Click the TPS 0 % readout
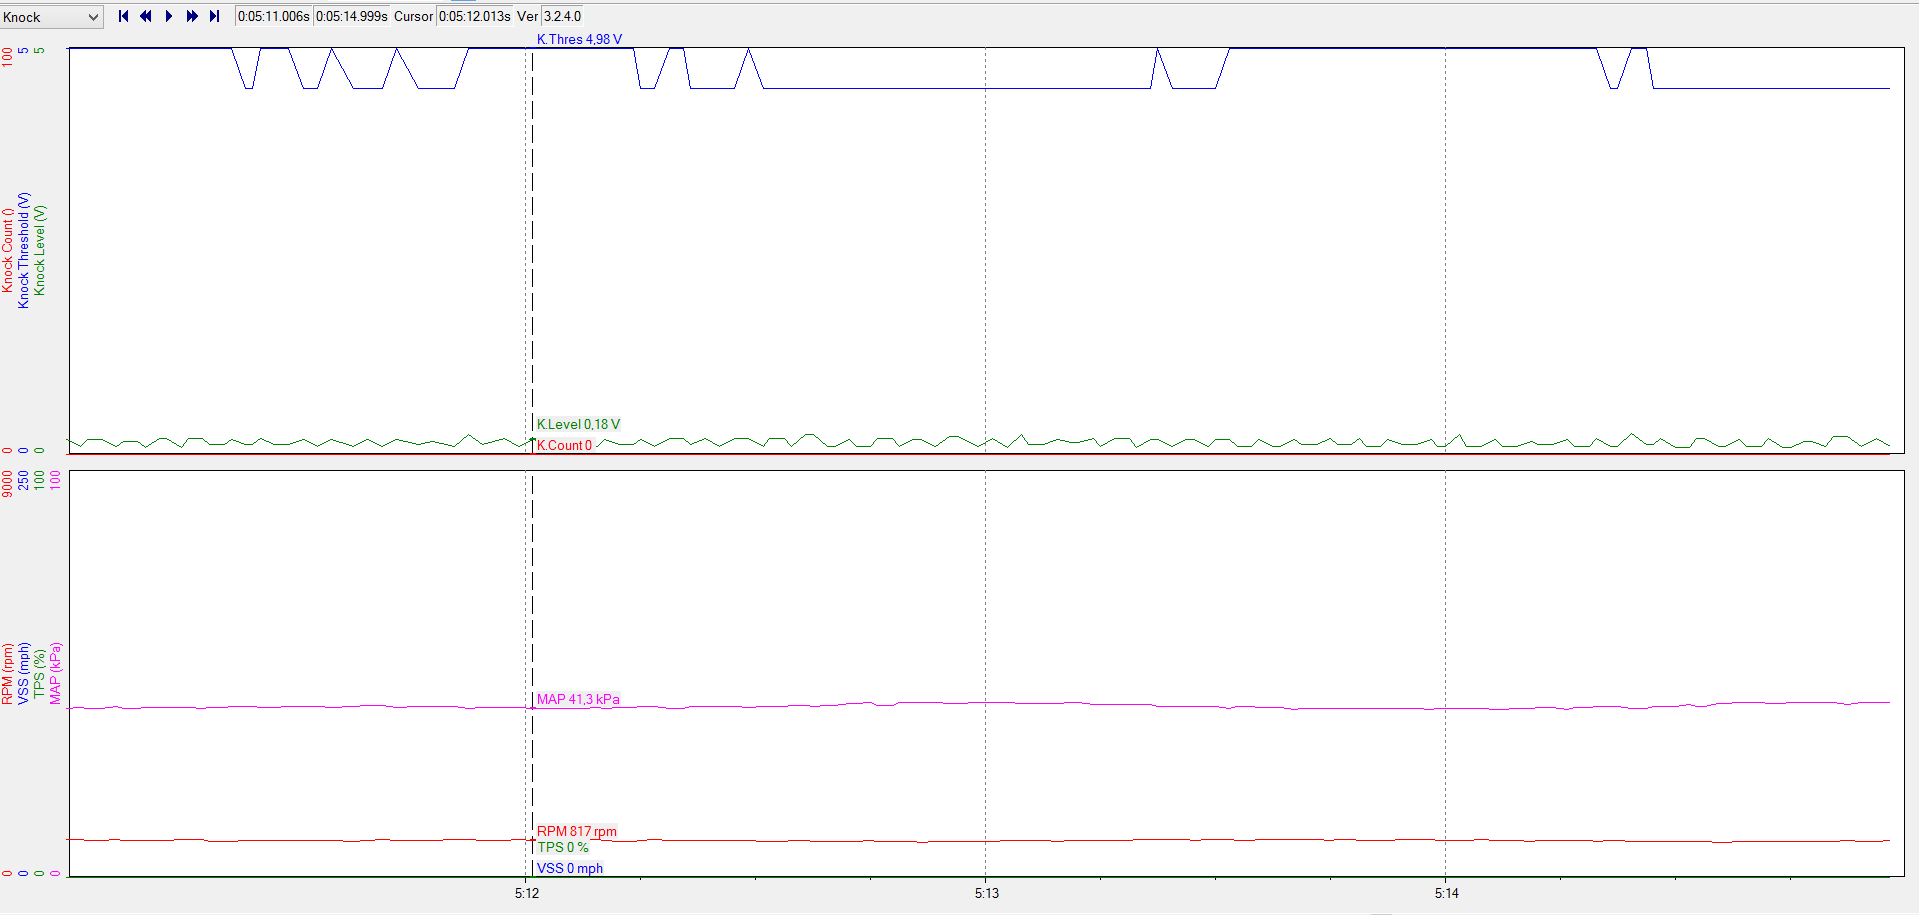This screenshot has width=1919, height=915. pos(562,847)
